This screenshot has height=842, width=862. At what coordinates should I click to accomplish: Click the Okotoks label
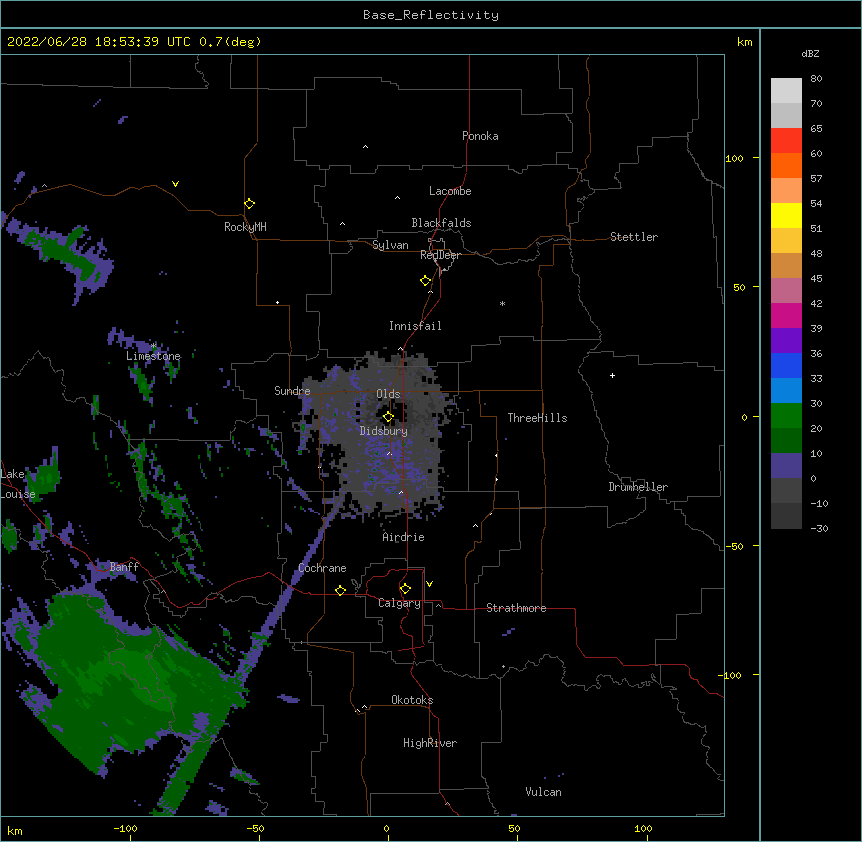412,700
